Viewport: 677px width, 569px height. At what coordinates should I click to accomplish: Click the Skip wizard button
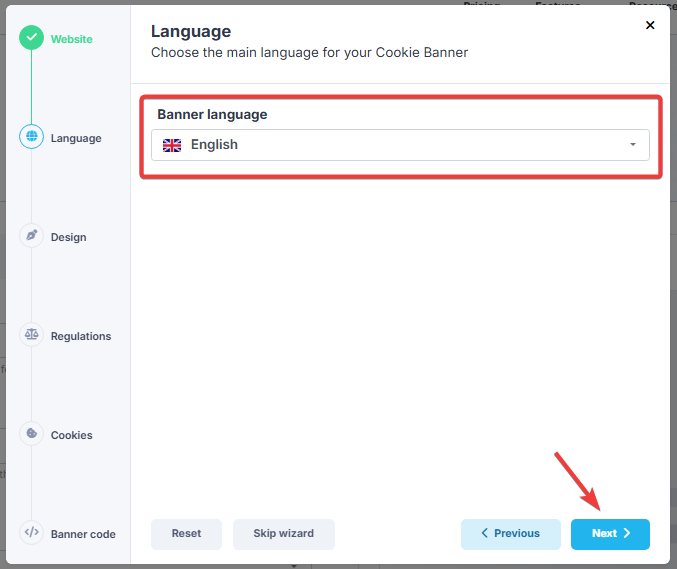(284, 534)
